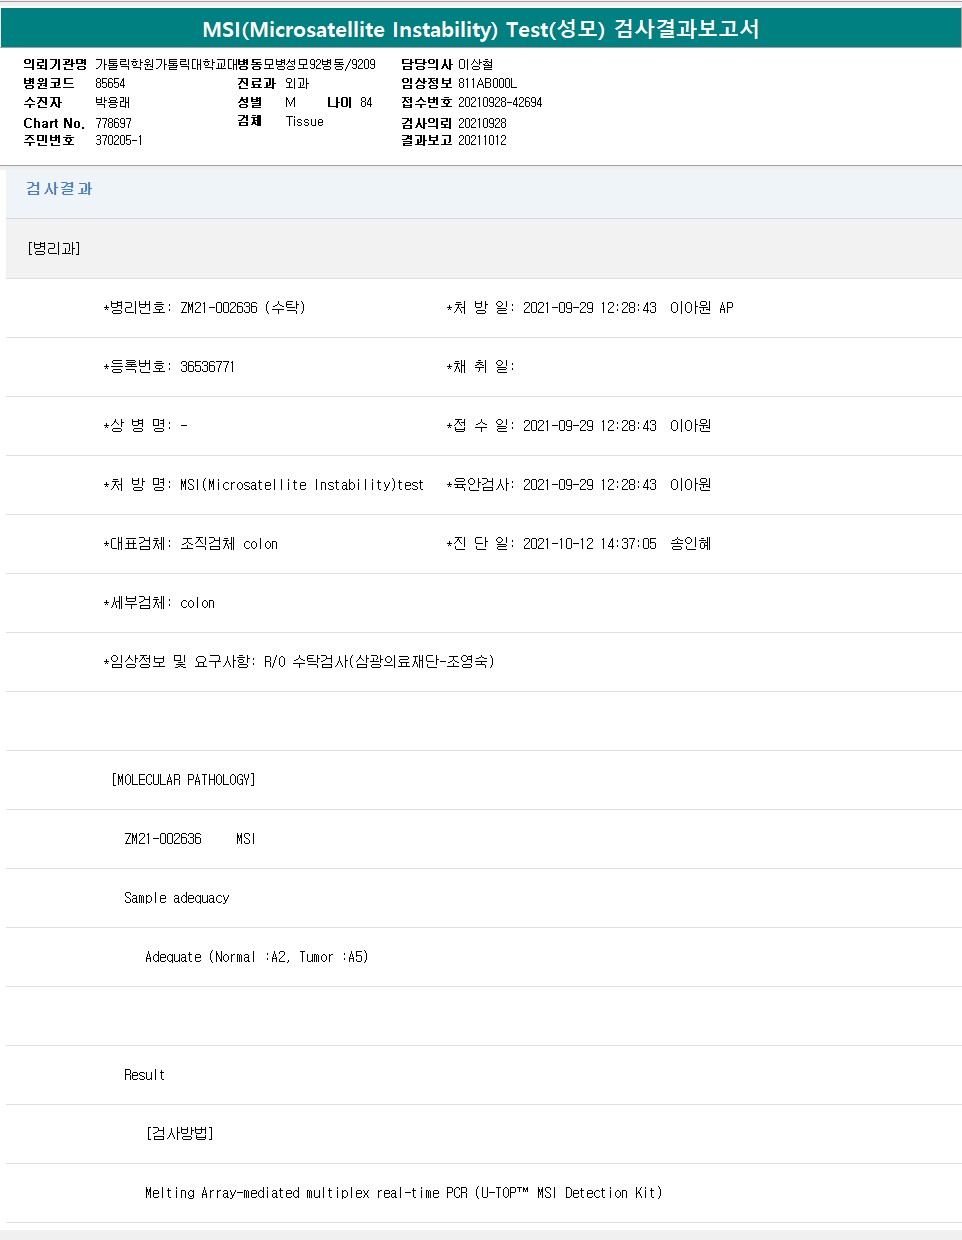Click the specimen type 'Tissue'
Viewport: 962px width, 1240px height.
tap(304, 122)
